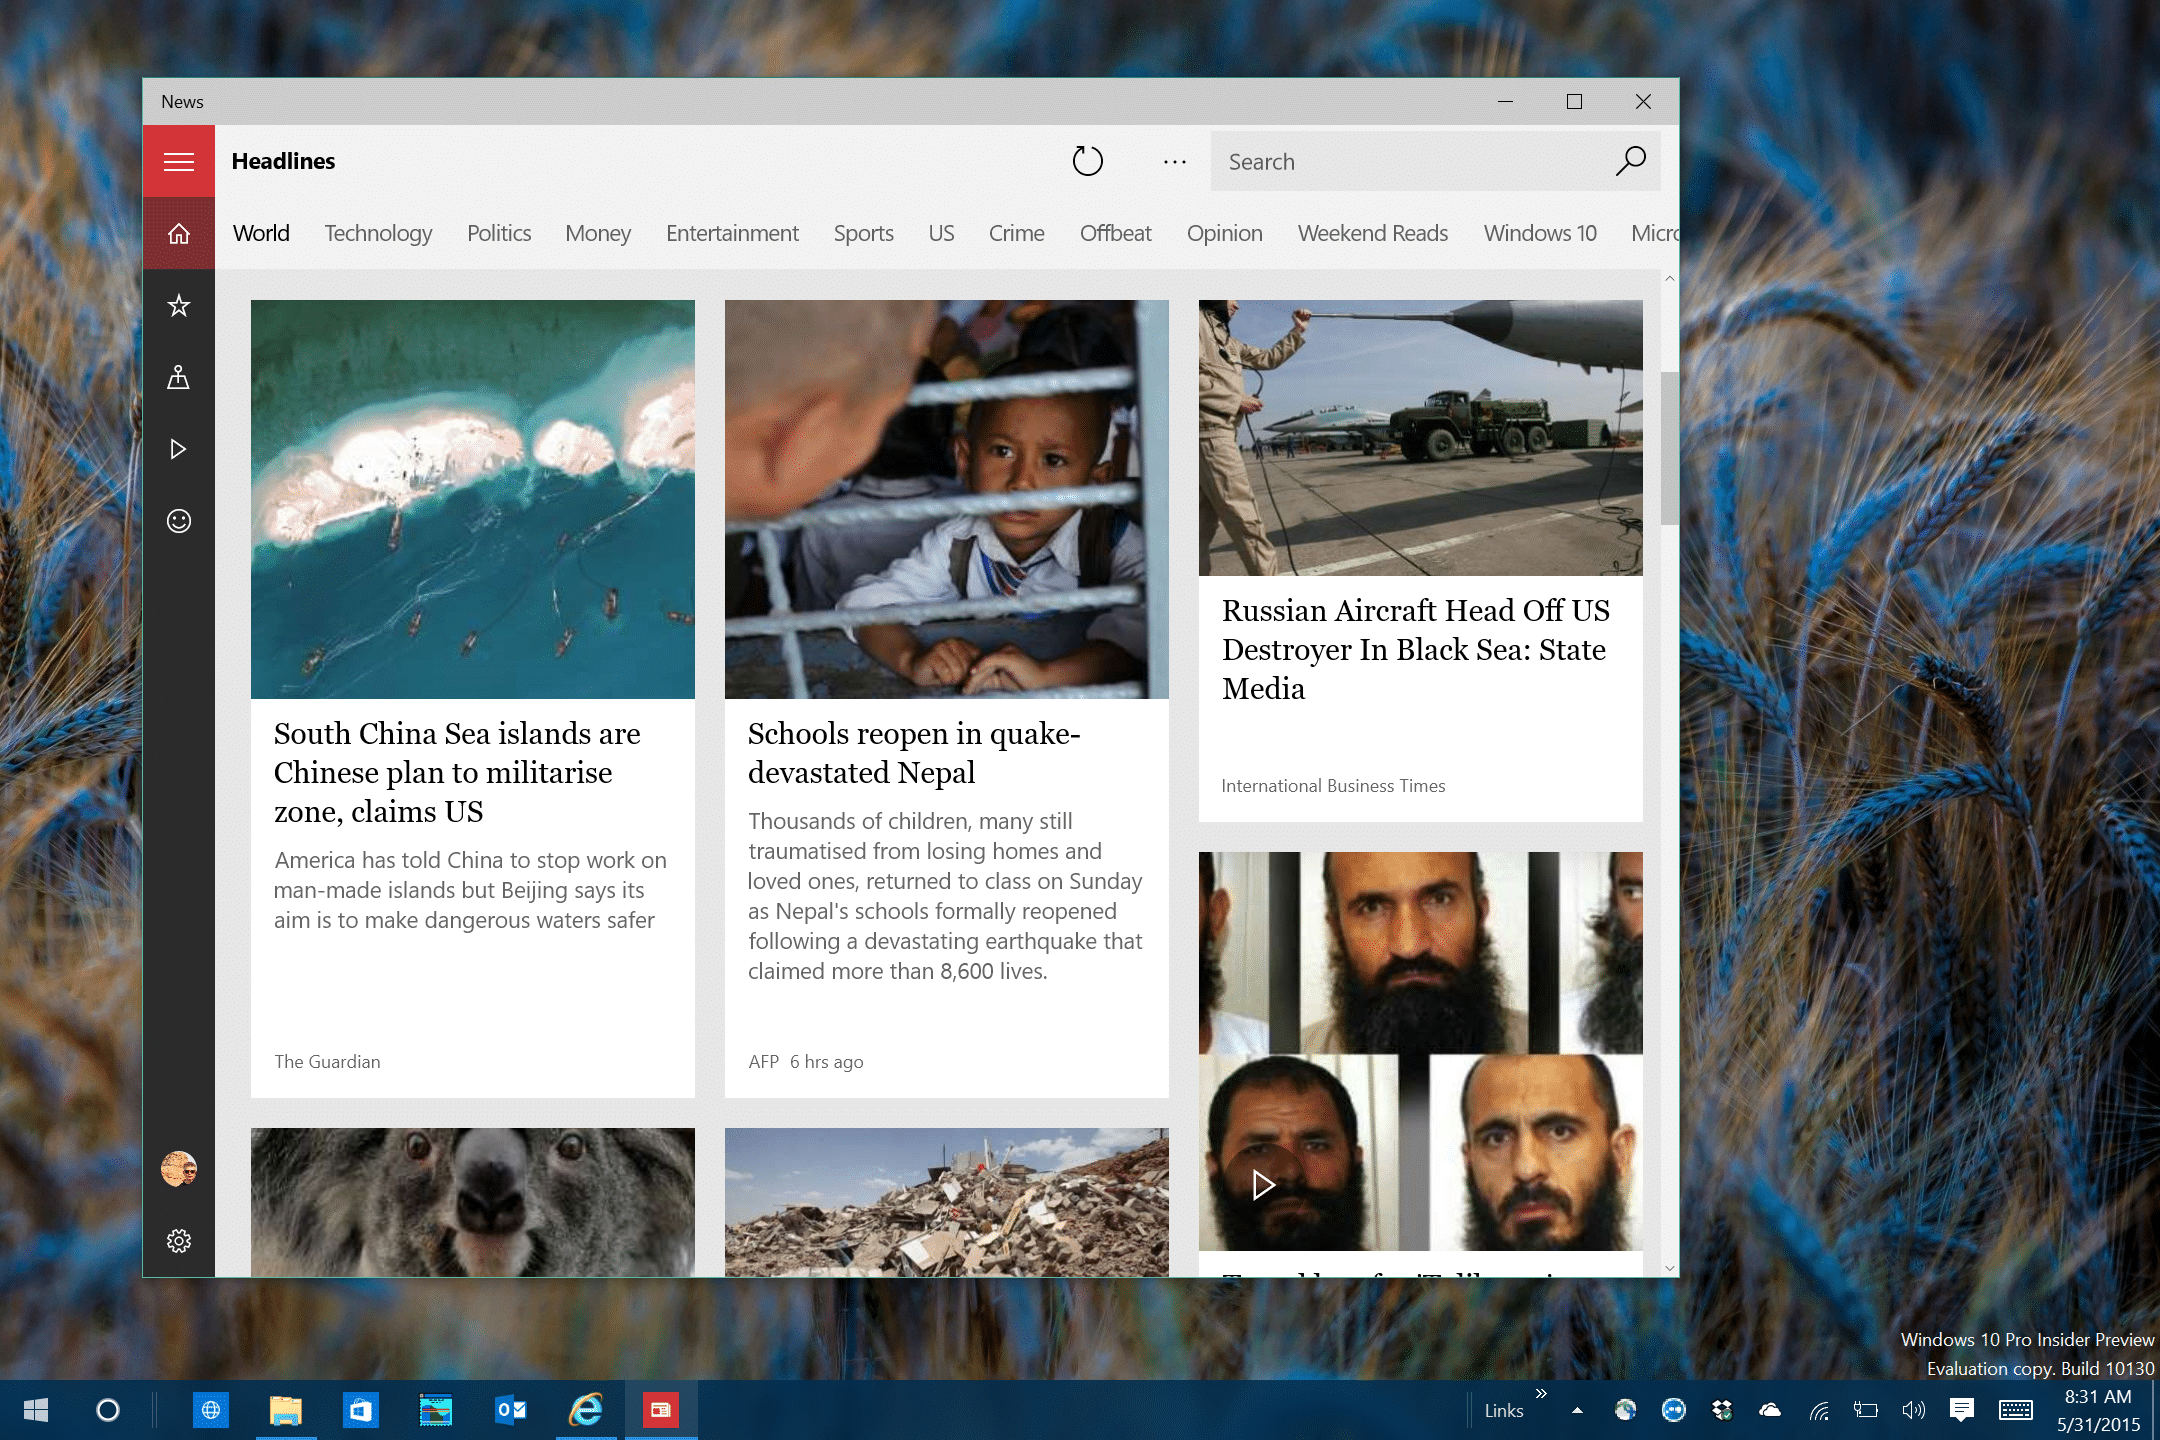Viewport: 2160px width, 1440px height.
Task: Open the feedback smiley icon
Action: tap(179, 521)
